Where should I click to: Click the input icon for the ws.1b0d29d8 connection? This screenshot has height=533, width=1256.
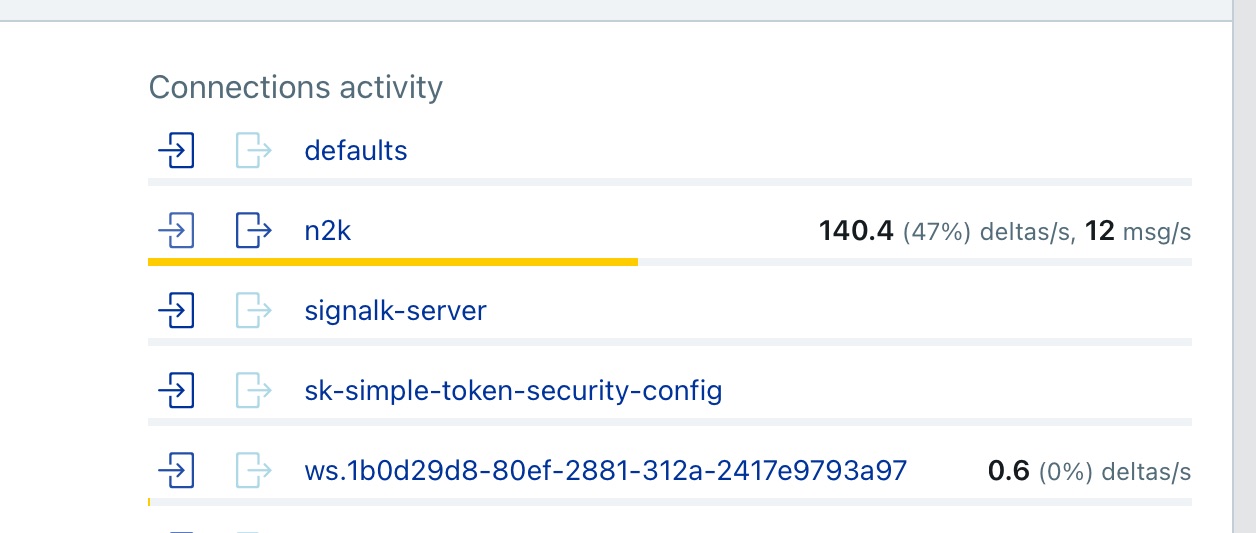[x=176, y=470]
